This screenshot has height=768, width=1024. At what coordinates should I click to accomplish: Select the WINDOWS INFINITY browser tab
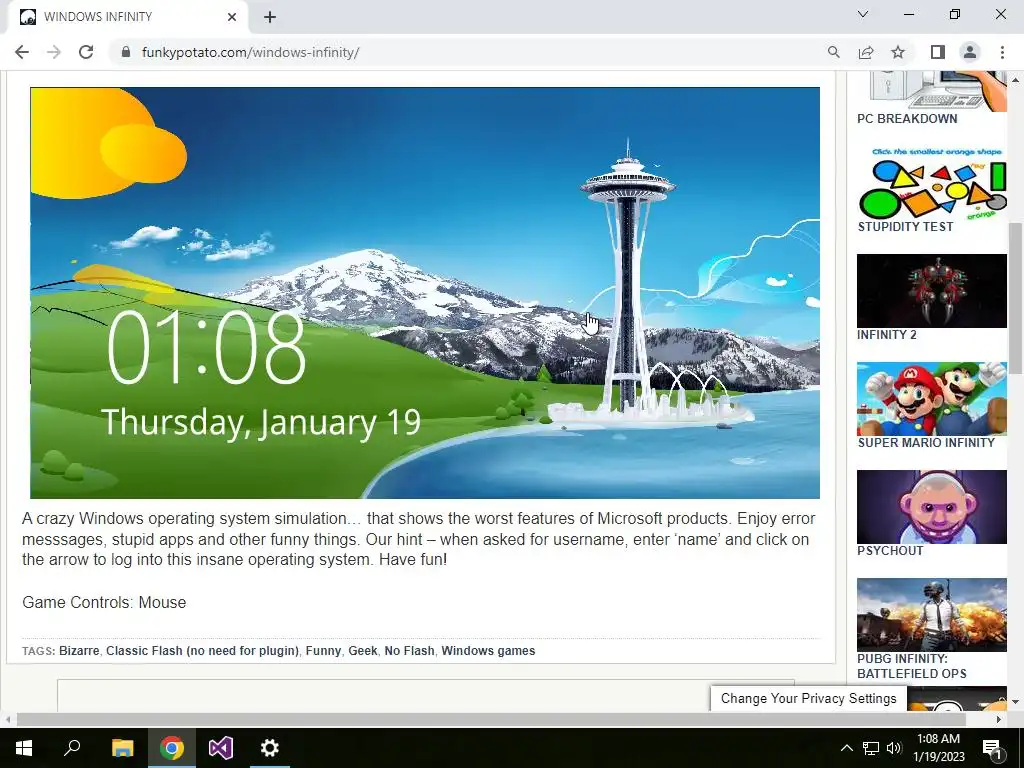coord(127,17)
